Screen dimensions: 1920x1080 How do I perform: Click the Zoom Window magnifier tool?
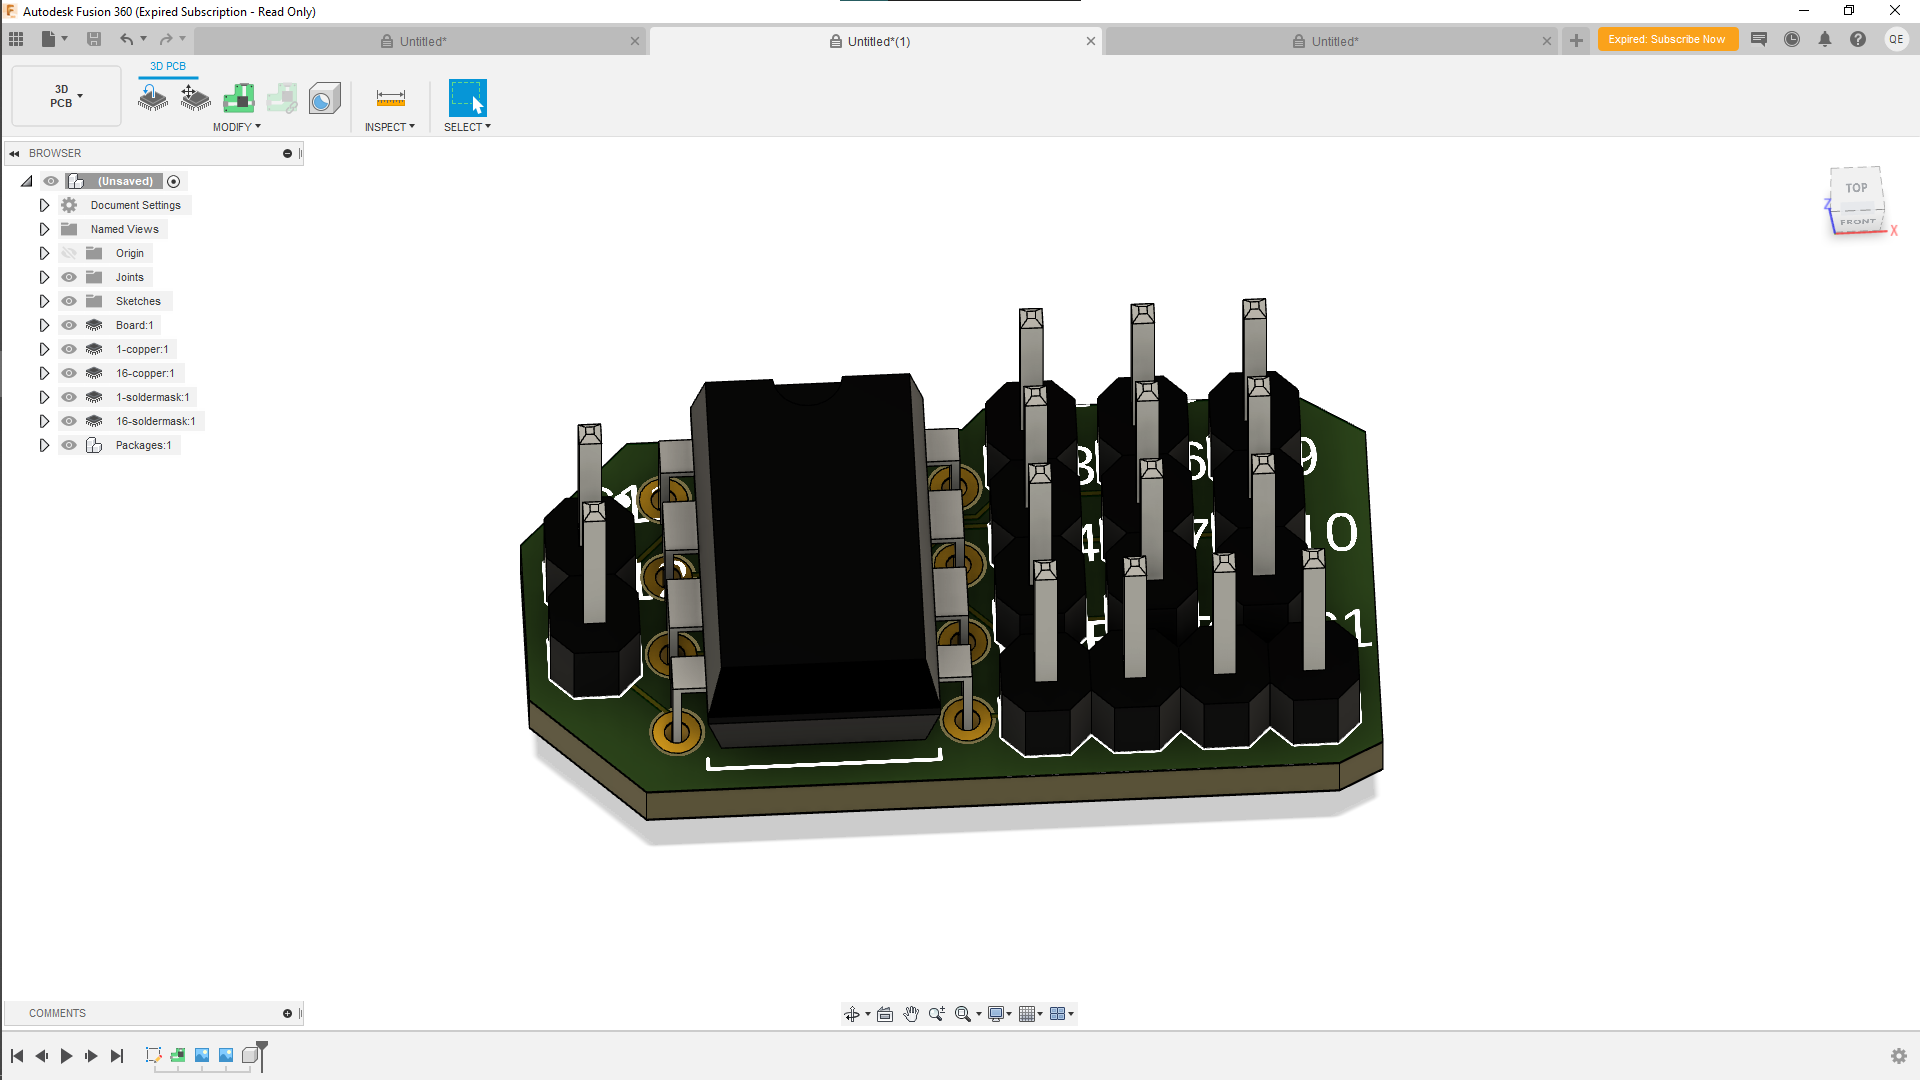963,1014
